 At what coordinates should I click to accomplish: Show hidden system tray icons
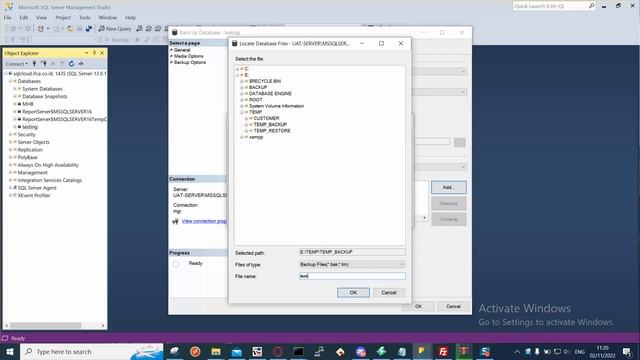517,351
